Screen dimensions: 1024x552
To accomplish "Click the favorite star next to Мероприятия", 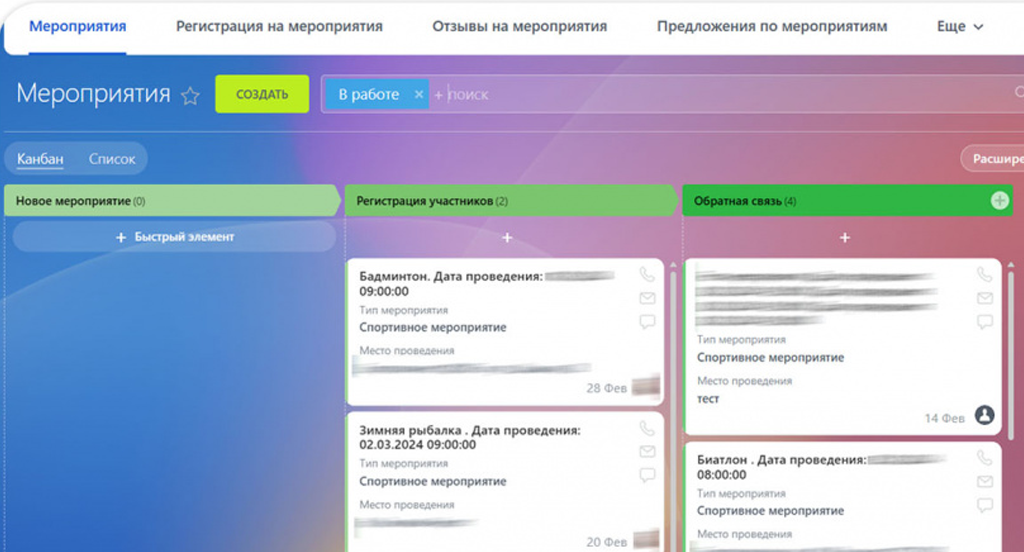I will [190, 96].
